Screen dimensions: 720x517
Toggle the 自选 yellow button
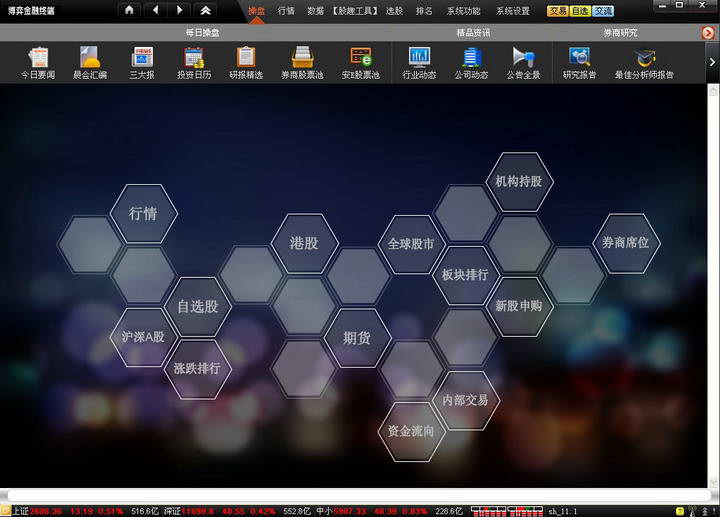pos(581,11)
